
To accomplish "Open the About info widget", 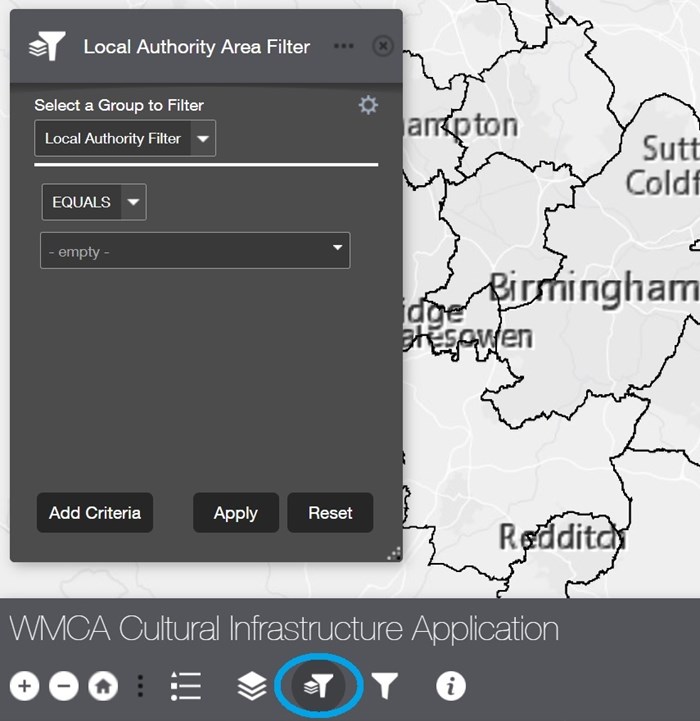I will click(451, 686).
